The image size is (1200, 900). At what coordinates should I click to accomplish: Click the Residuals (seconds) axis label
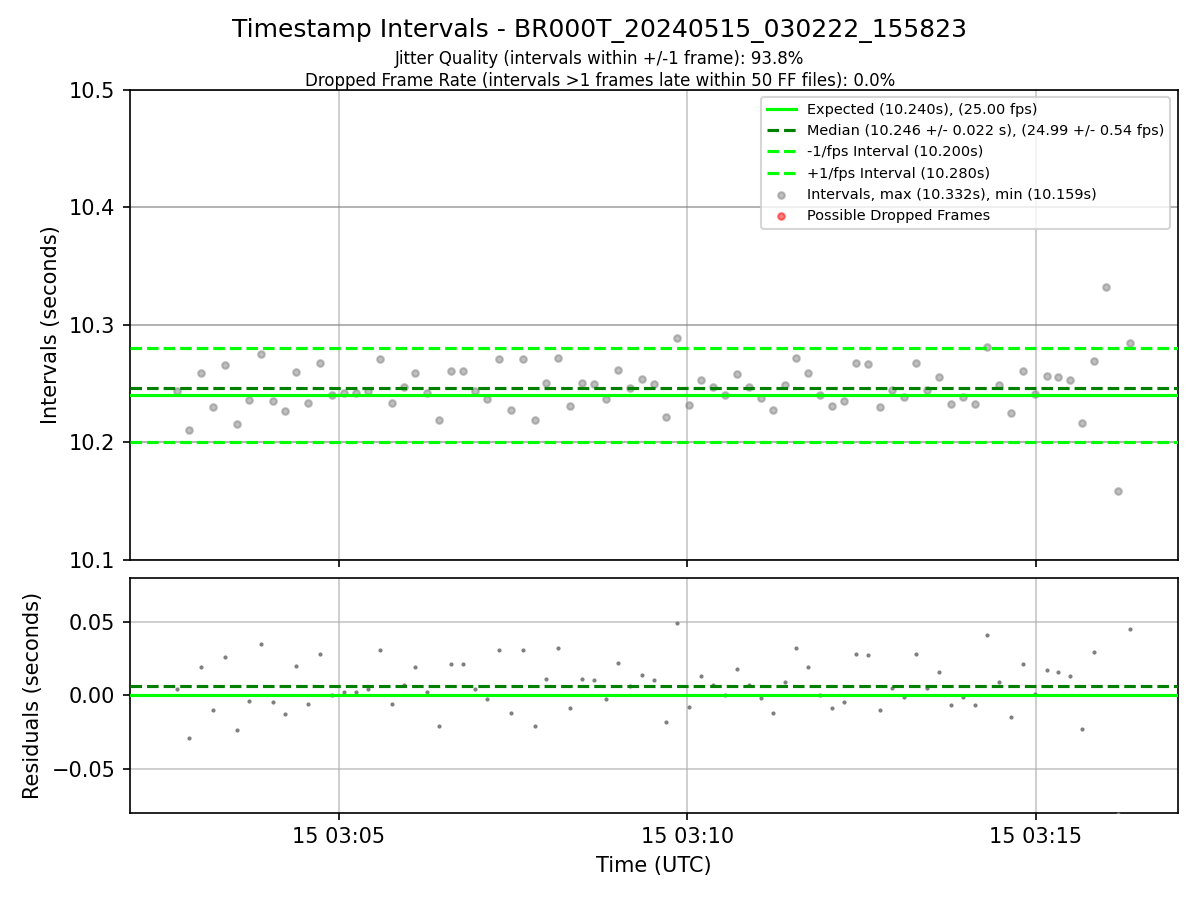click(x=32, y=696)
